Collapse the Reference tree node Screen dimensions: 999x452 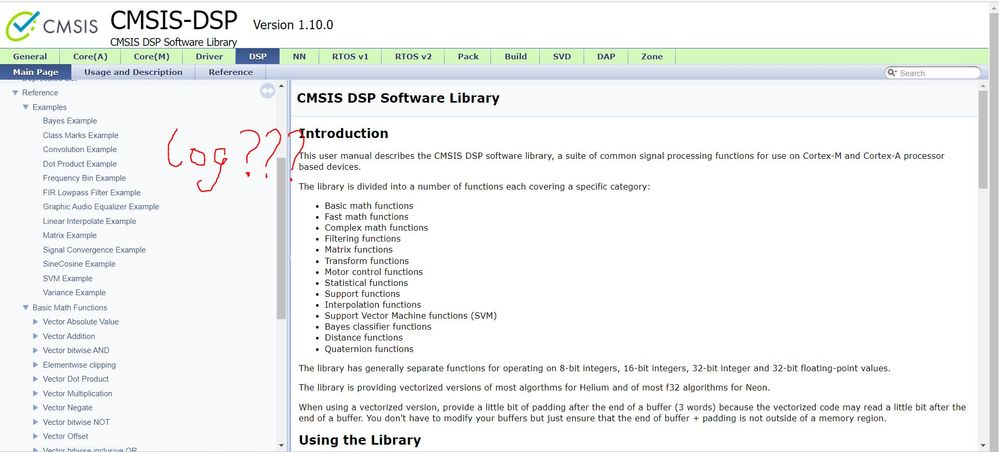15,92
